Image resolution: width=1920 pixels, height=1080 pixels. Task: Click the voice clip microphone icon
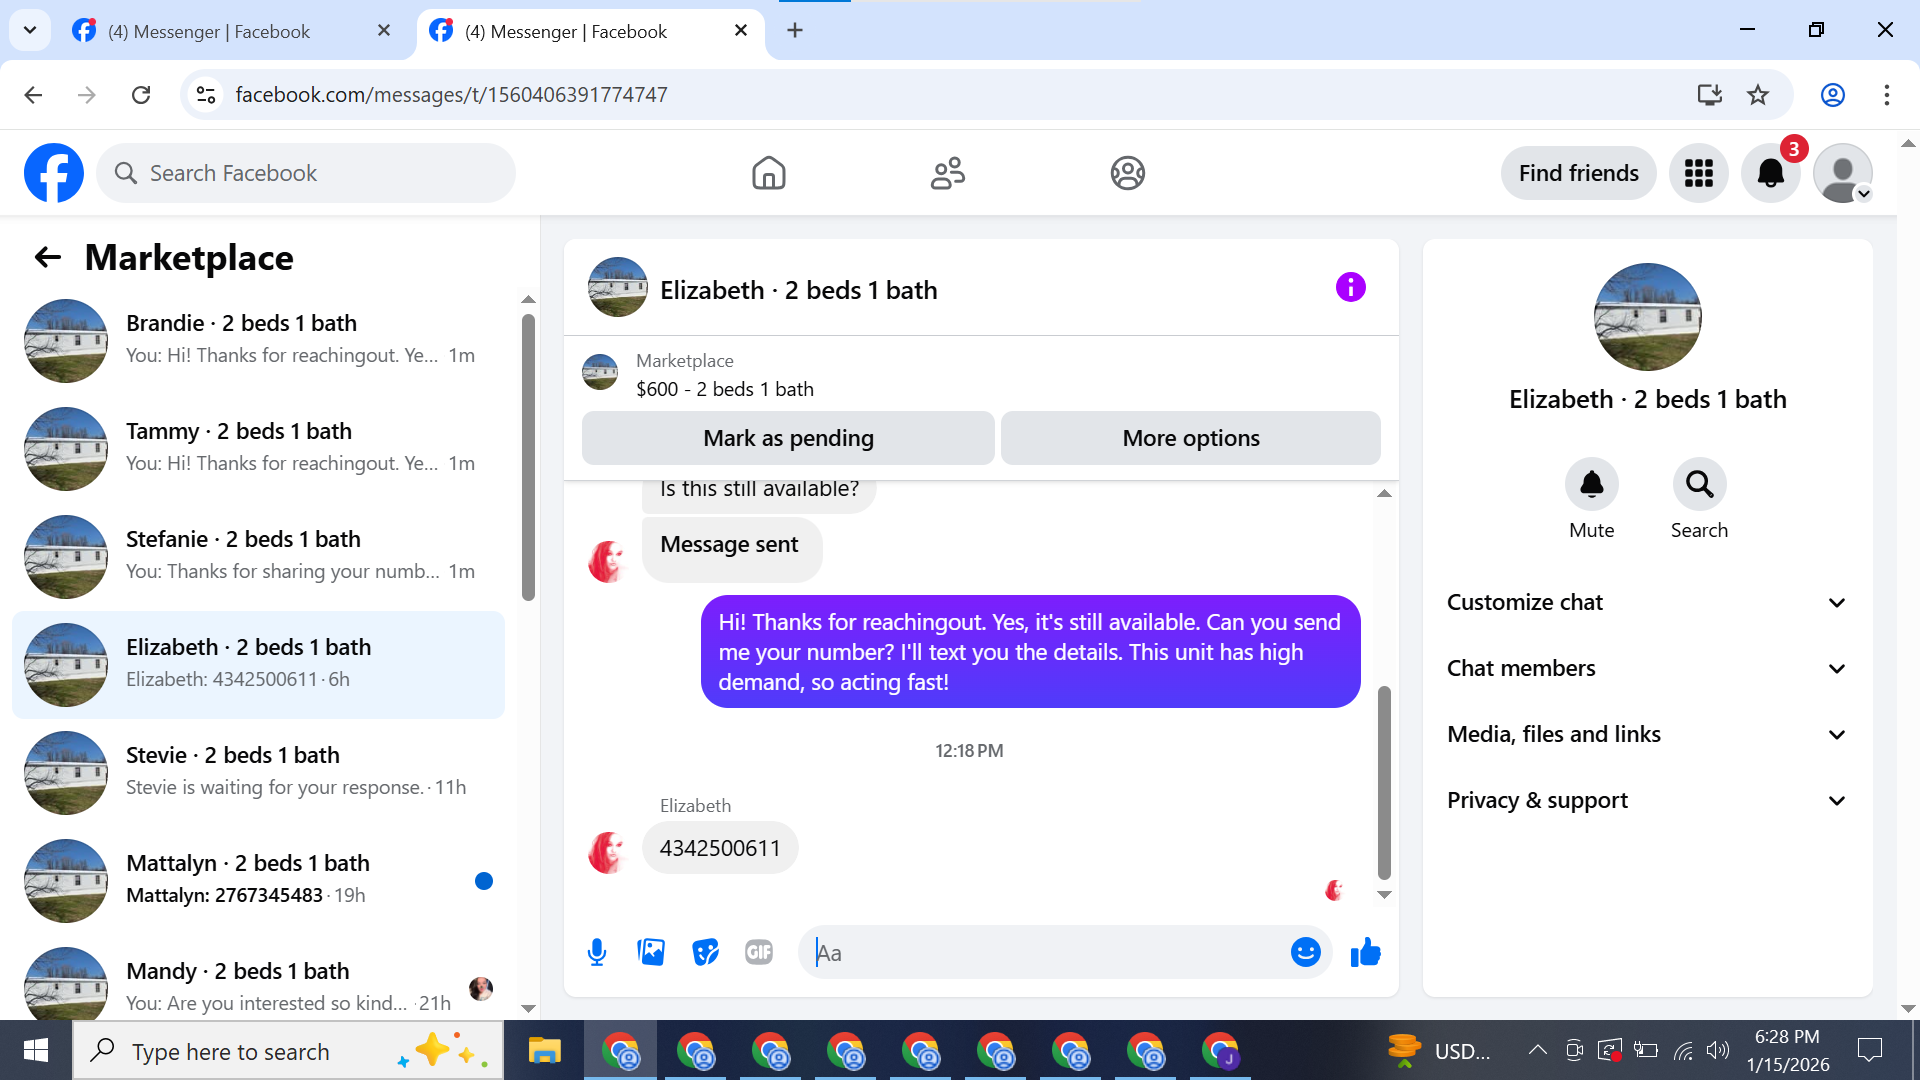click(x=597, y=952)
